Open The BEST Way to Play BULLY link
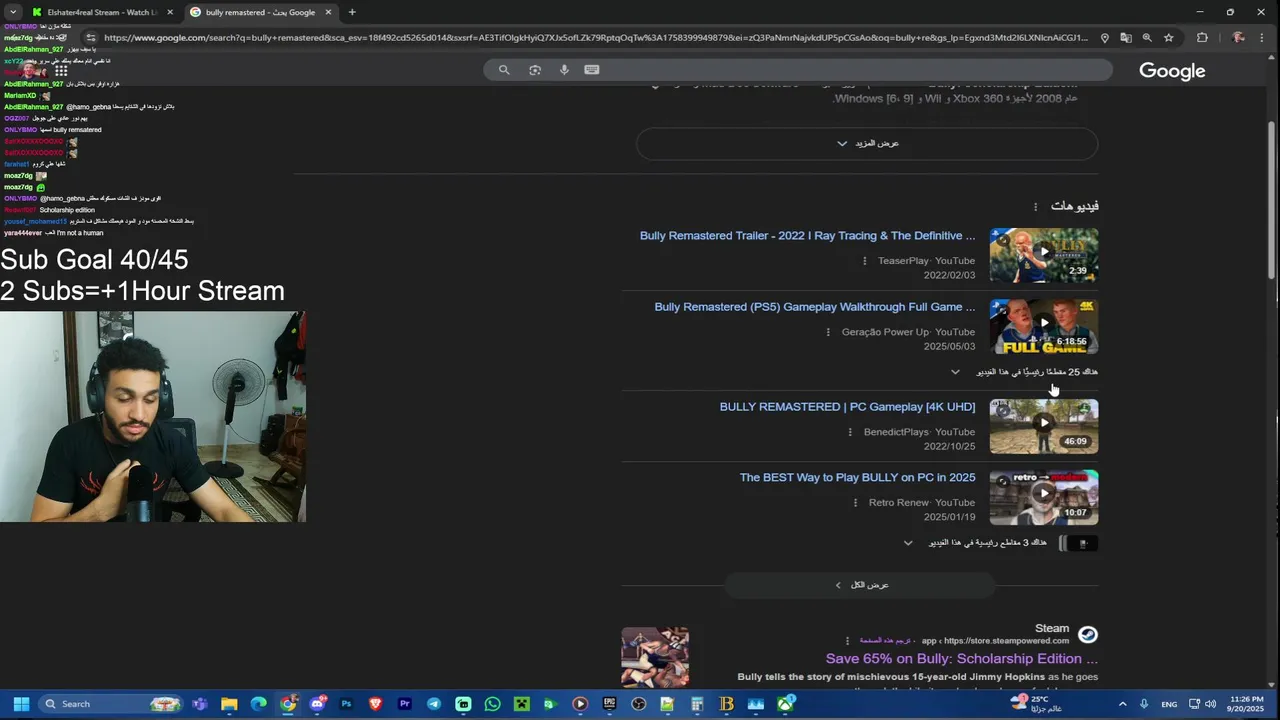This screenshot has height=720, width=1280. [x=857, y=478]
